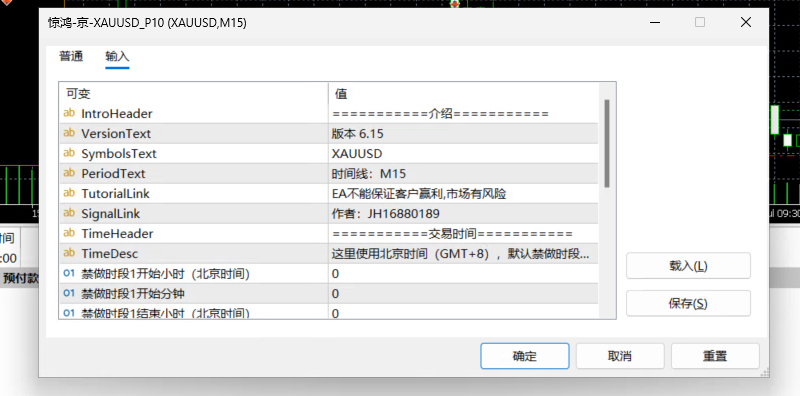Click the ab icon beside VersionText
The height and width of the screenshot is (396, 800).
tap(69, 133)
